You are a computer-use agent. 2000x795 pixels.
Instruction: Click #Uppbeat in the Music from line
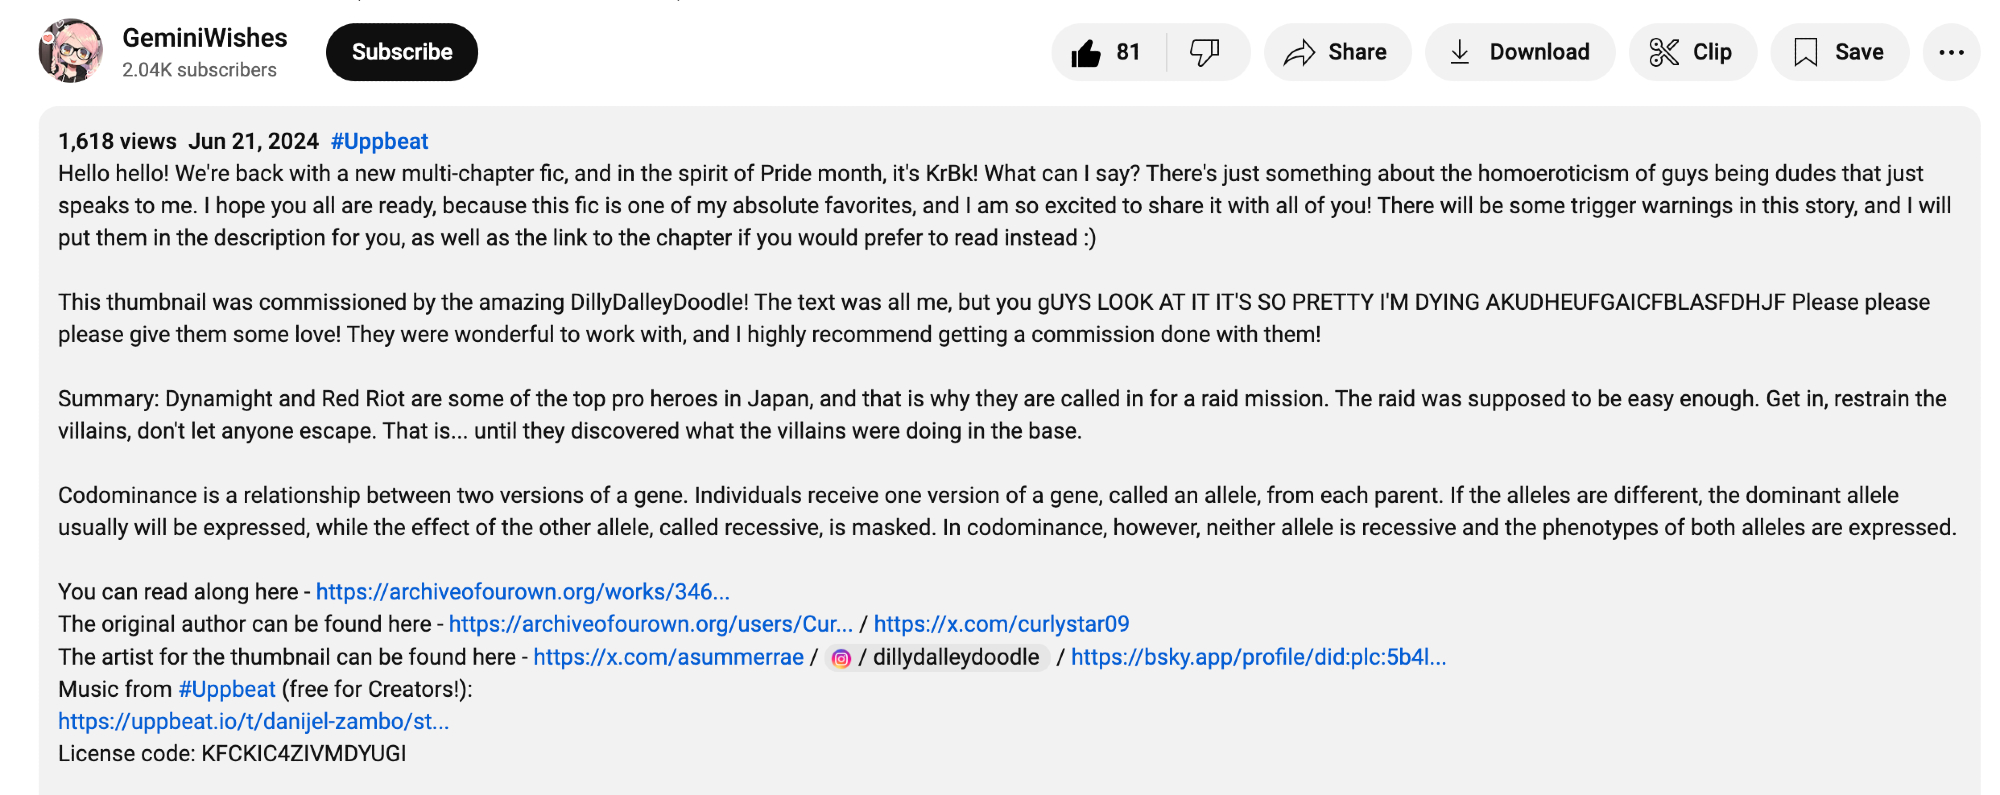(227, 689)
